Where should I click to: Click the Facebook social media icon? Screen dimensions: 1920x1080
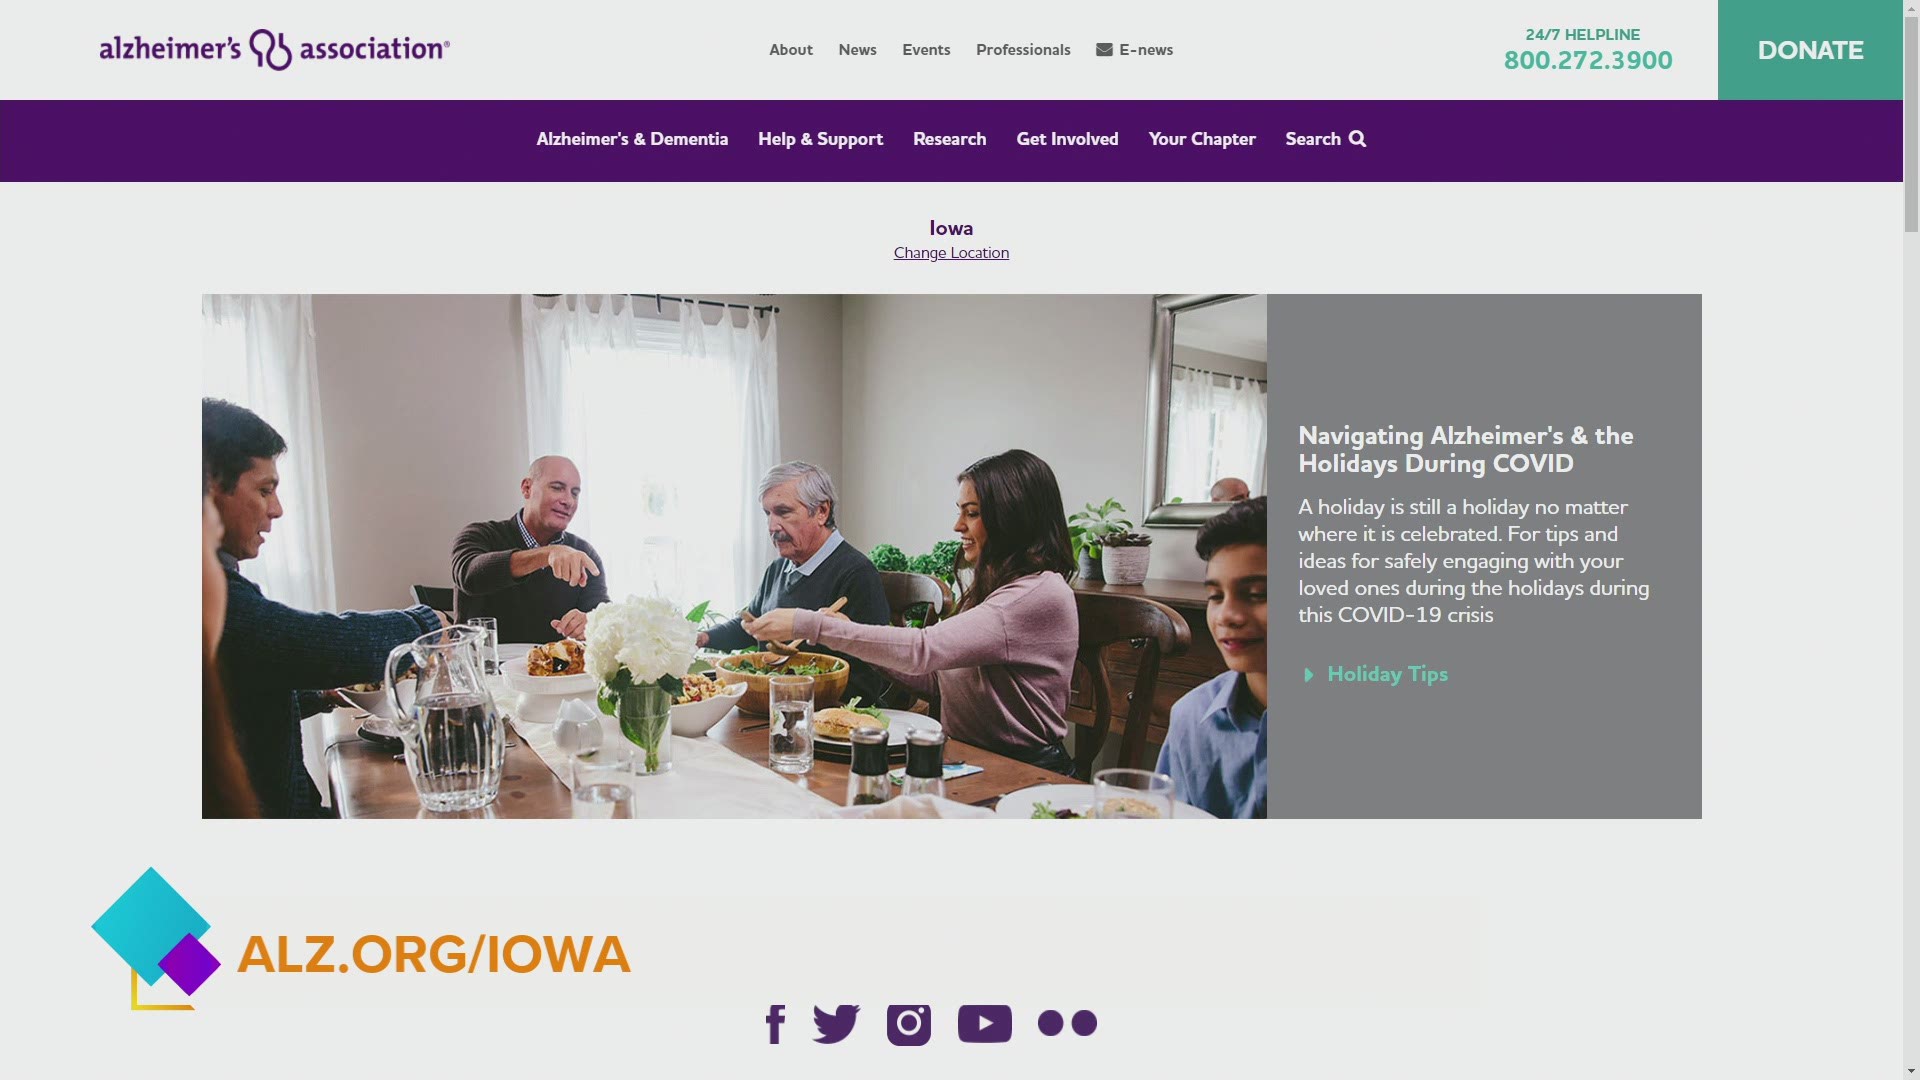click(x=777, y=1022)
